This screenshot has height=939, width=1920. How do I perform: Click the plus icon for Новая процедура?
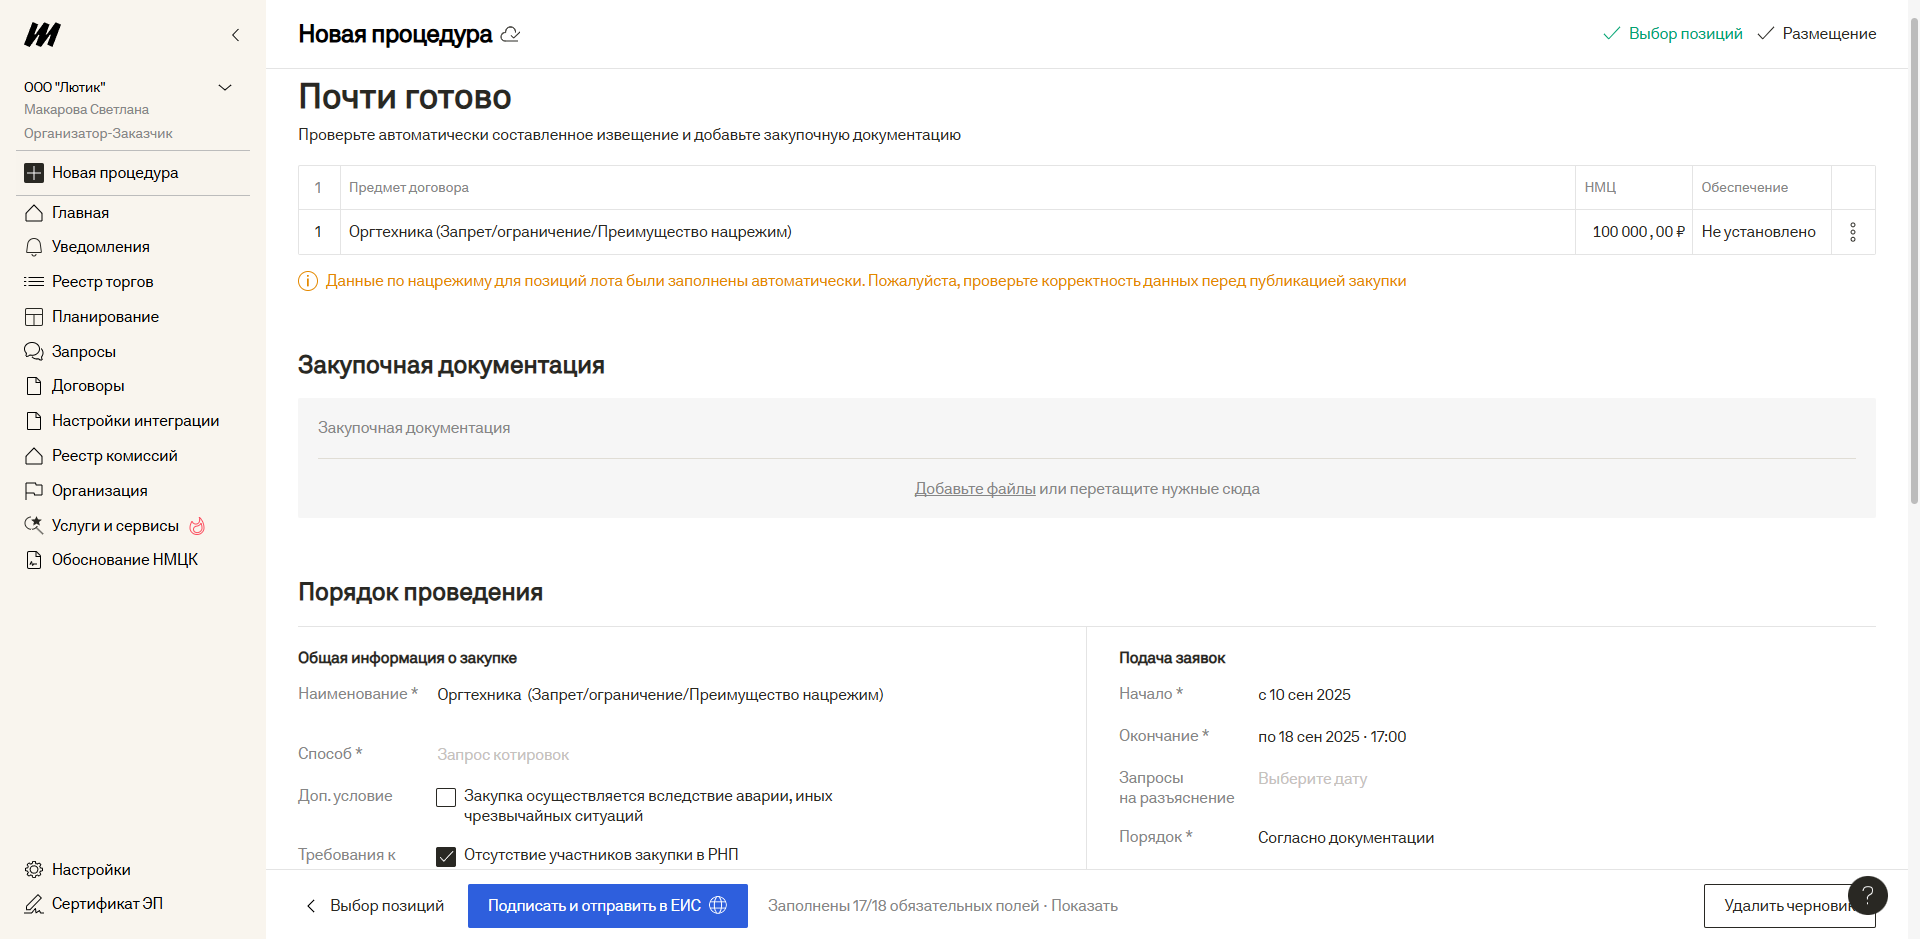pos(34,173)
